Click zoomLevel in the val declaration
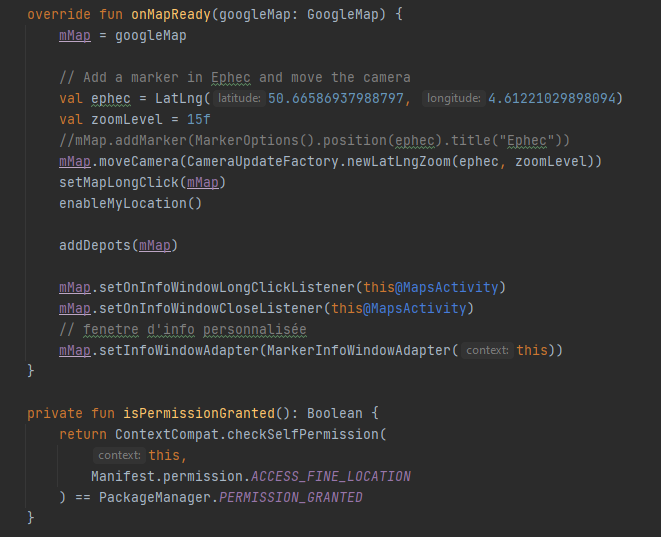 tap(127, 120)
